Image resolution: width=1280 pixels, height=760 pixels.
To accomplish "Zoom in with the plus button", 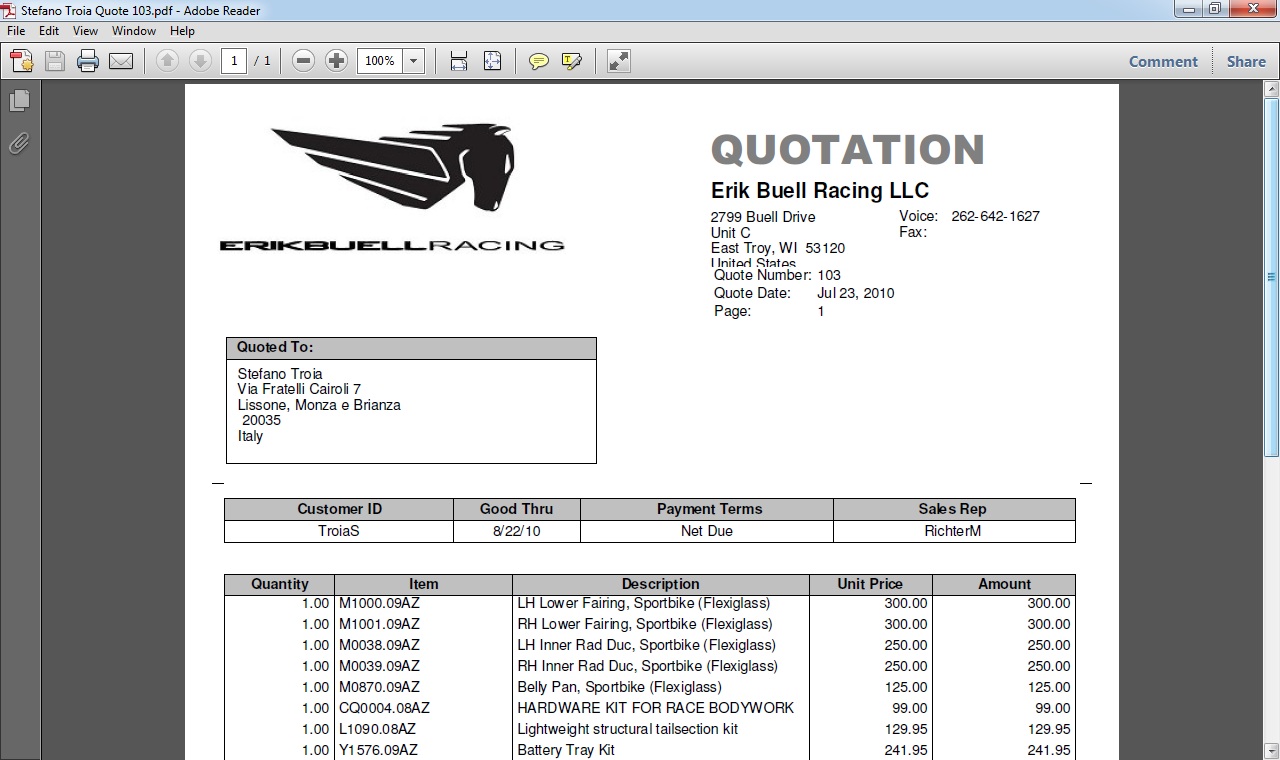I will point(337,61).
